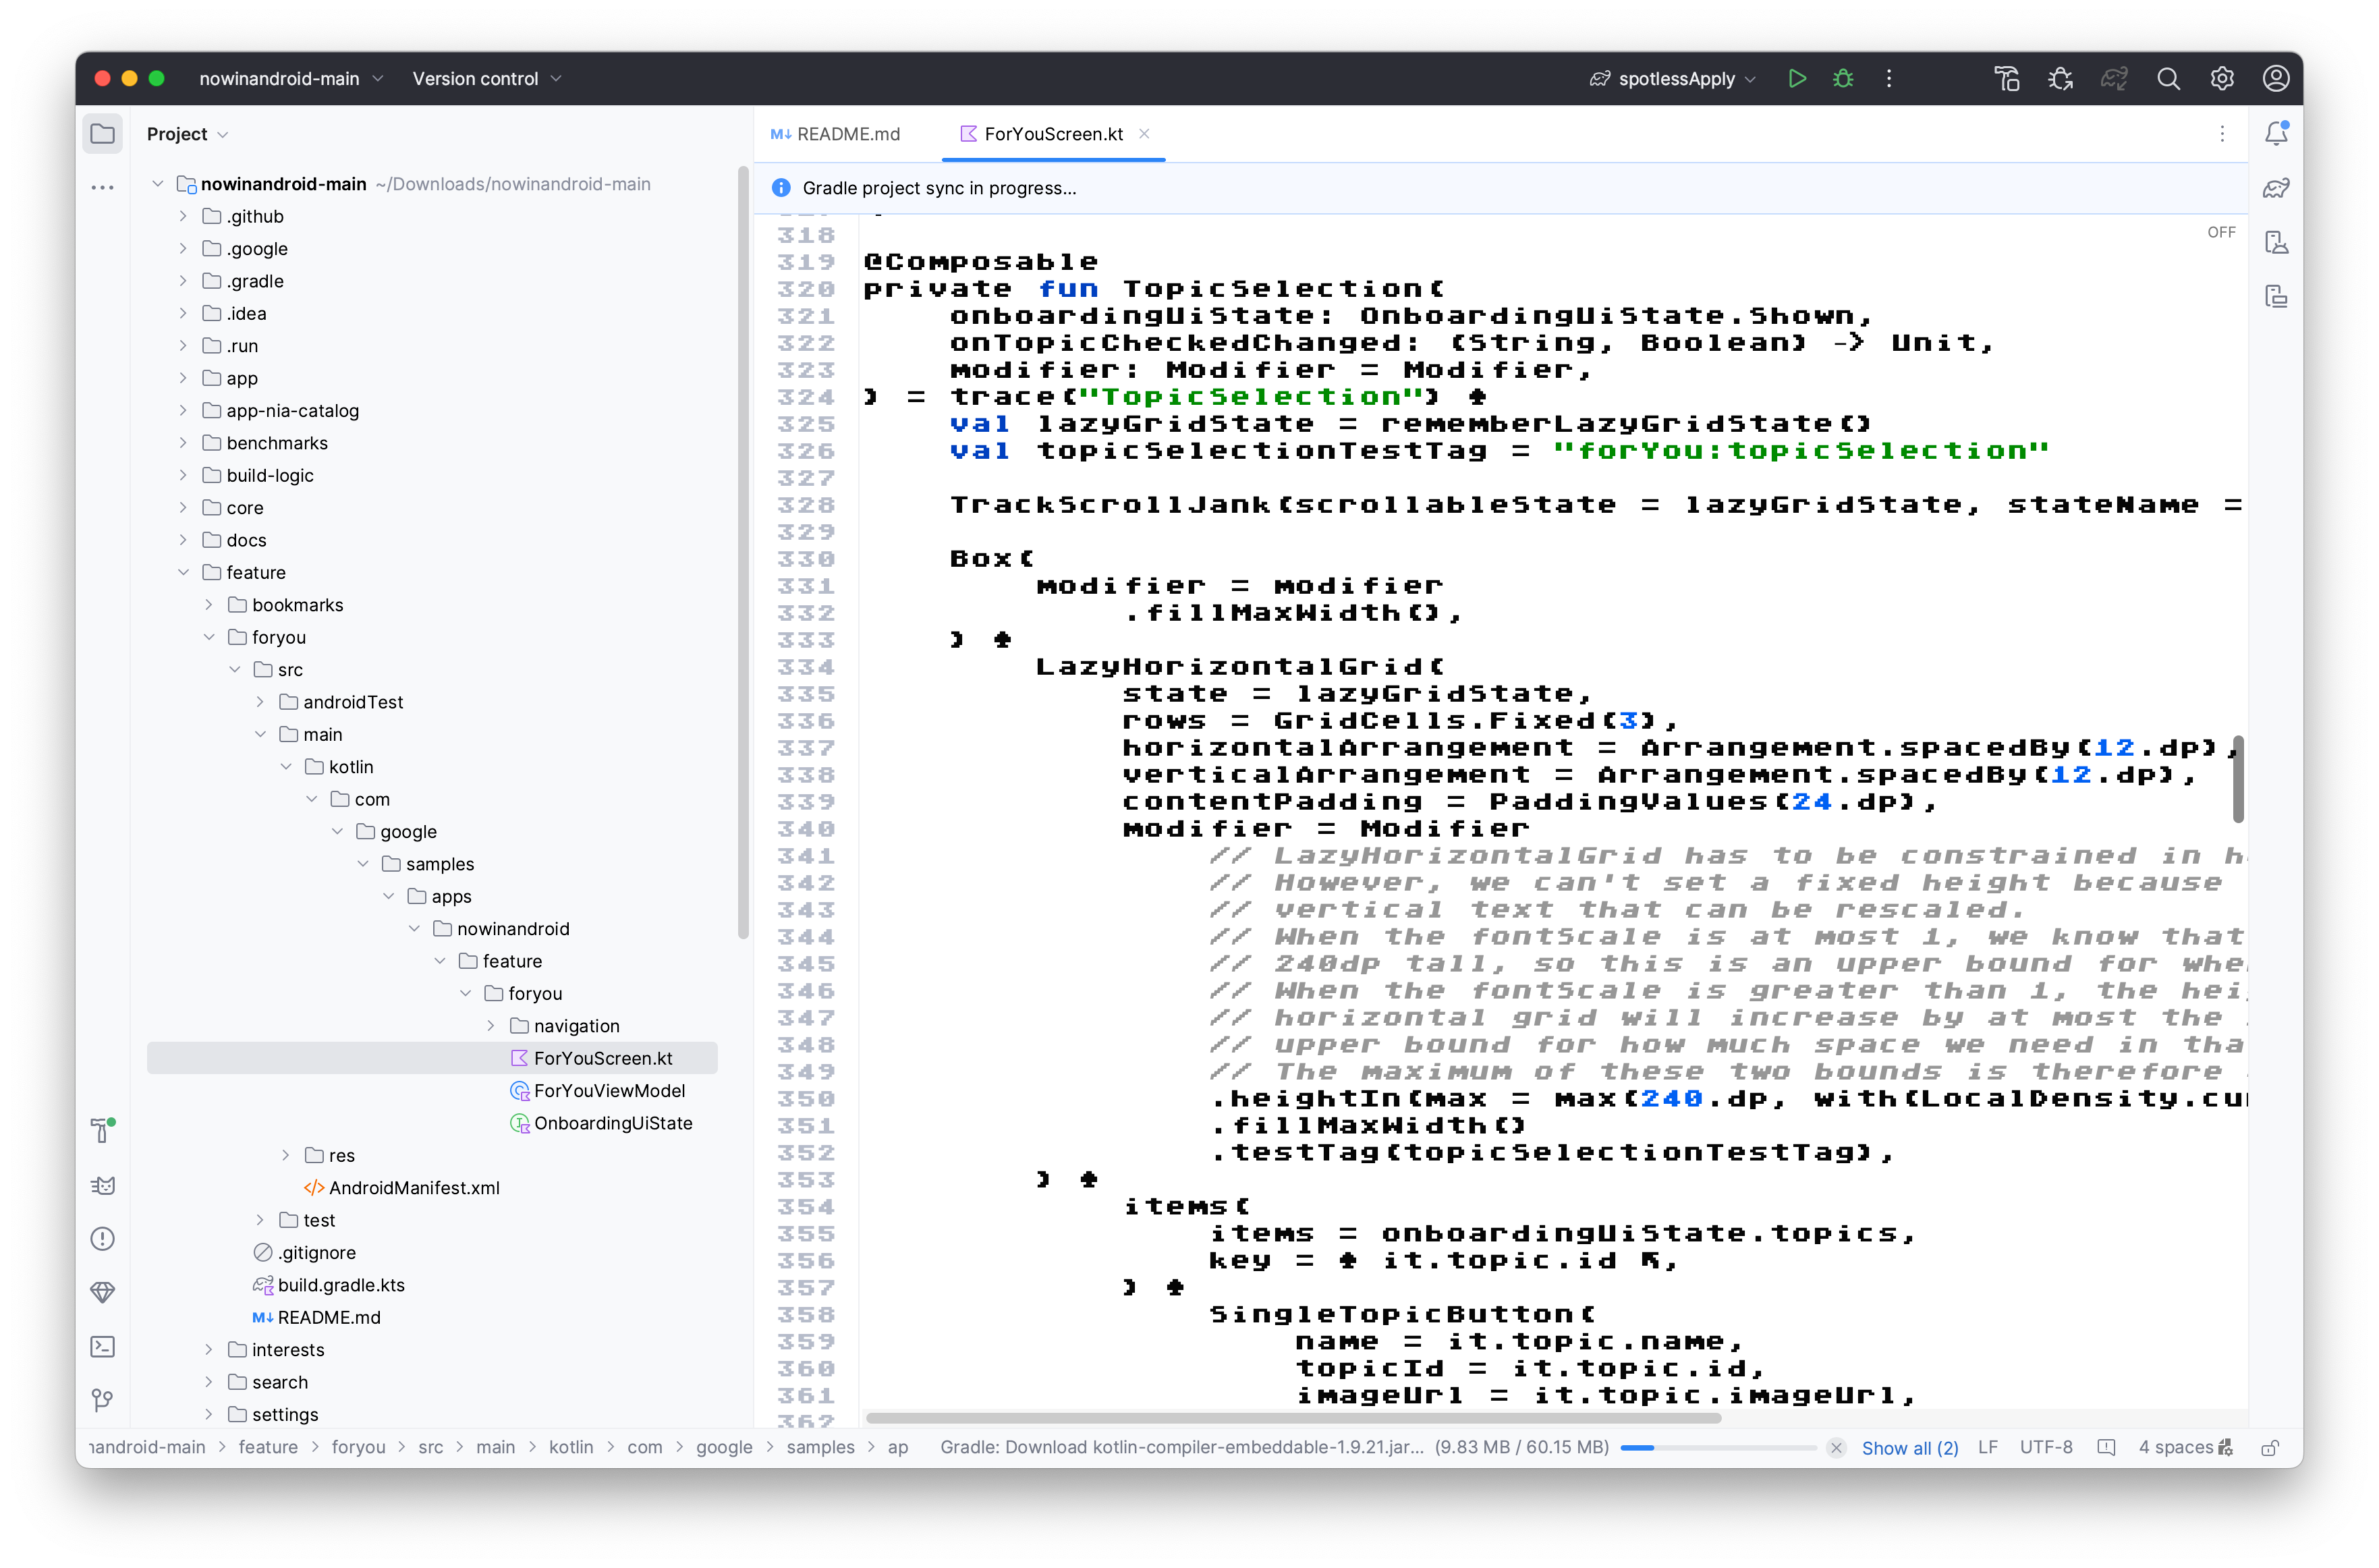Click Show all (2) link
This screenshot has height=1568, width=2379.
[1909, 1447]
